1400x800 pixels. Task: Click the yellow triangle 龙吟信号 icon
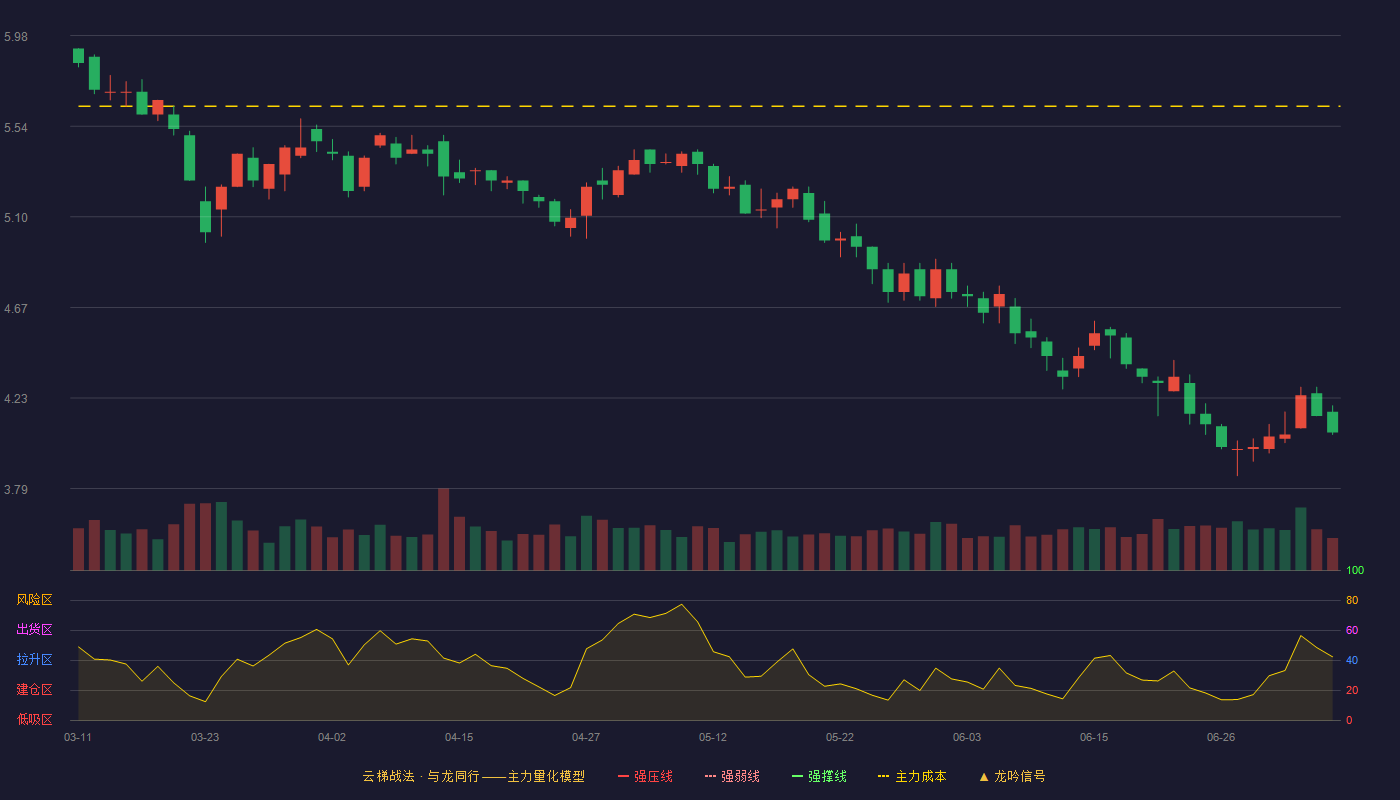pyautogui.click(x=983, y=776)
